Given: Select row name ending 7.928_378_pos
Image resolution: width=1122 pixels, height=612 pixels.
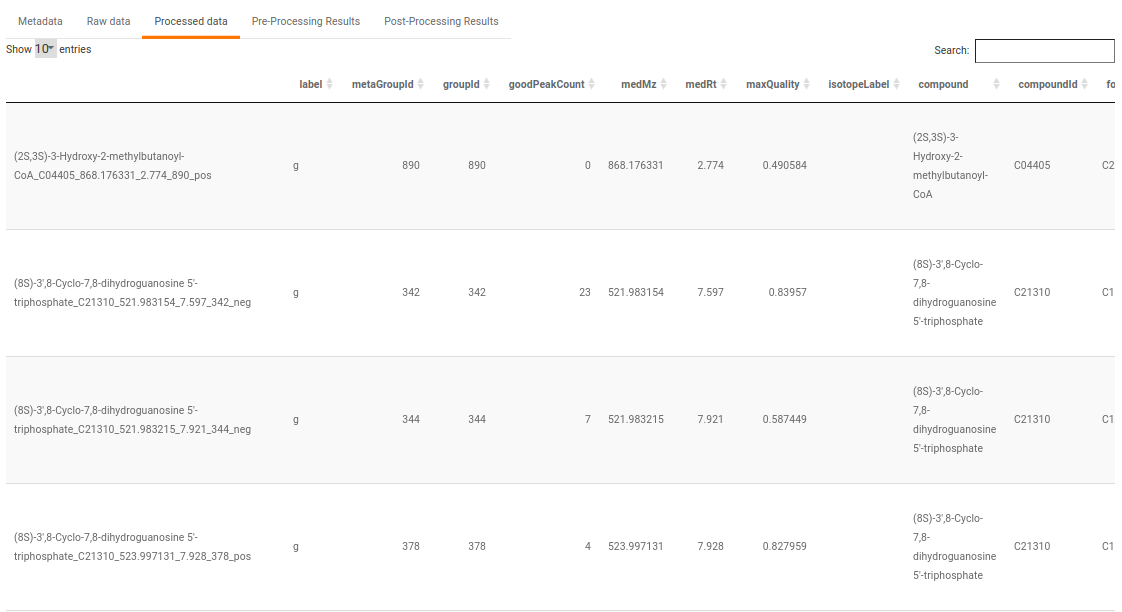Looking at the screenshot, I should (132, 546).
